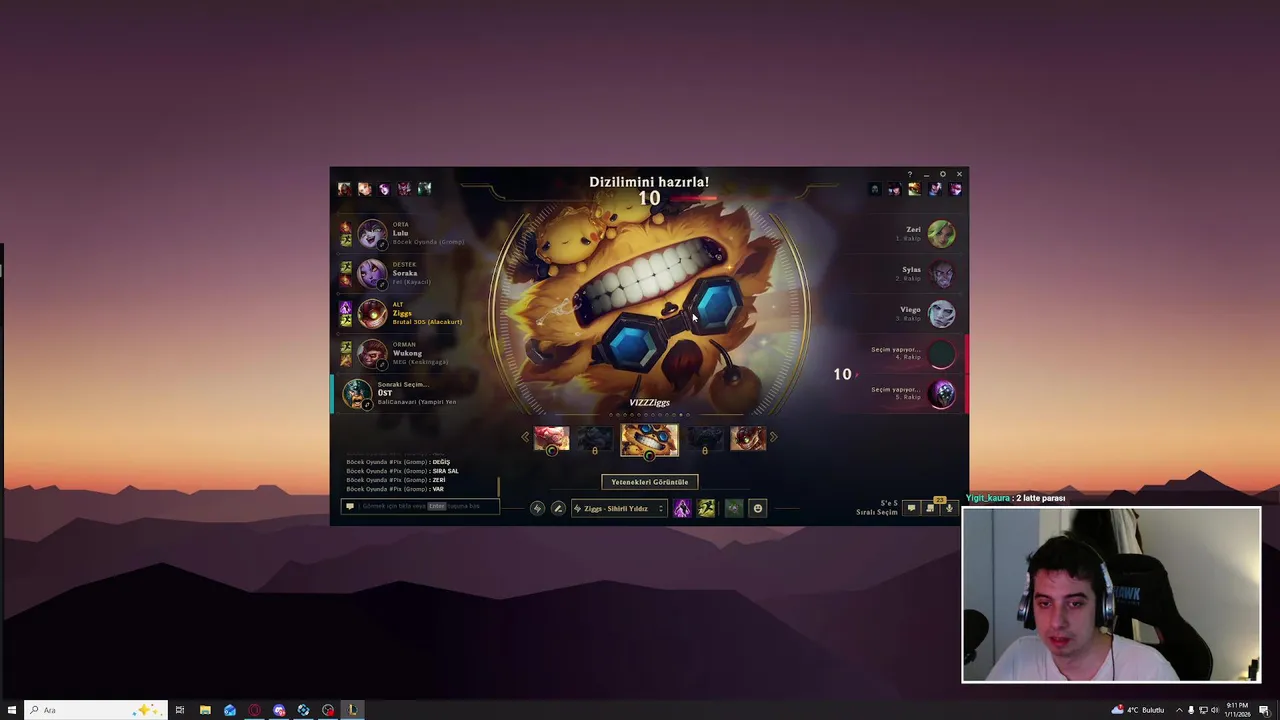Click swap icon on Soraka's portrait
Image resolution: width=1280 pixels, height=720 pixels.
click(382, 285)
